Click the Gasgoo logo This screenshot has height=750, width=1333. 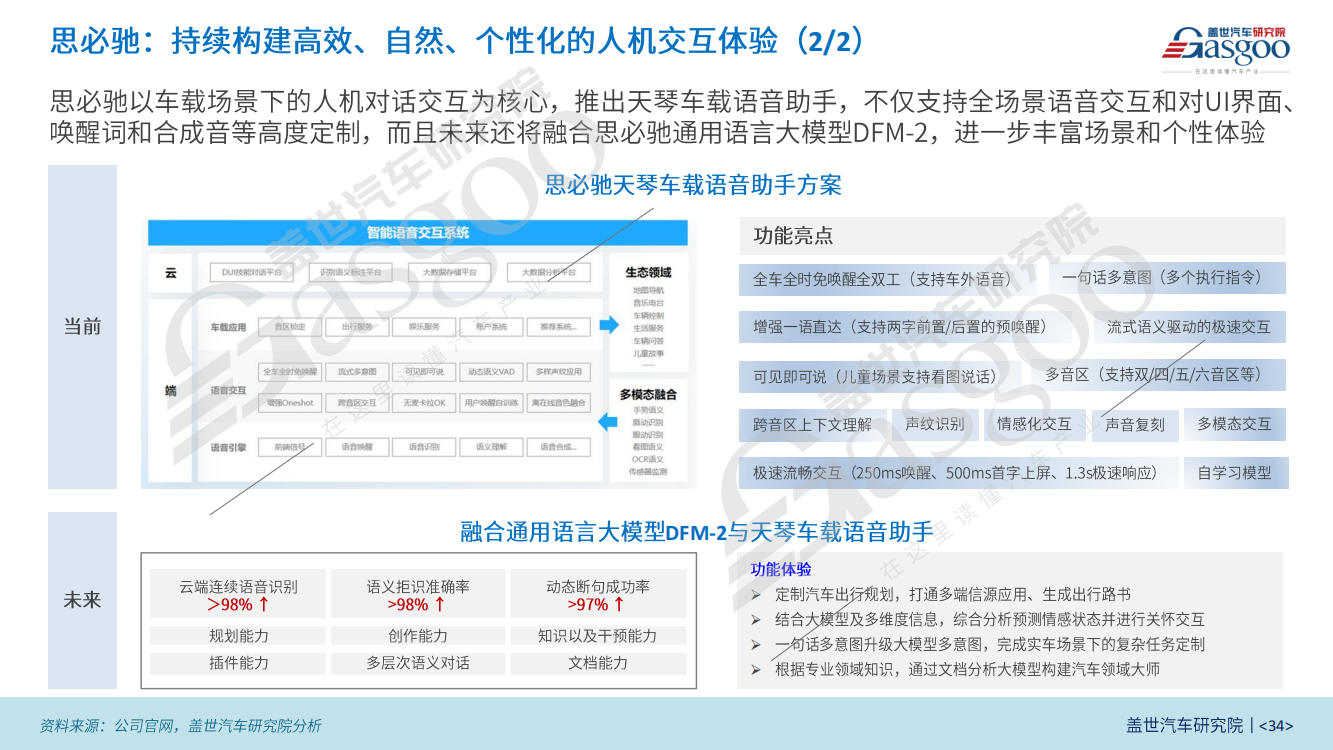(1225, 49)
